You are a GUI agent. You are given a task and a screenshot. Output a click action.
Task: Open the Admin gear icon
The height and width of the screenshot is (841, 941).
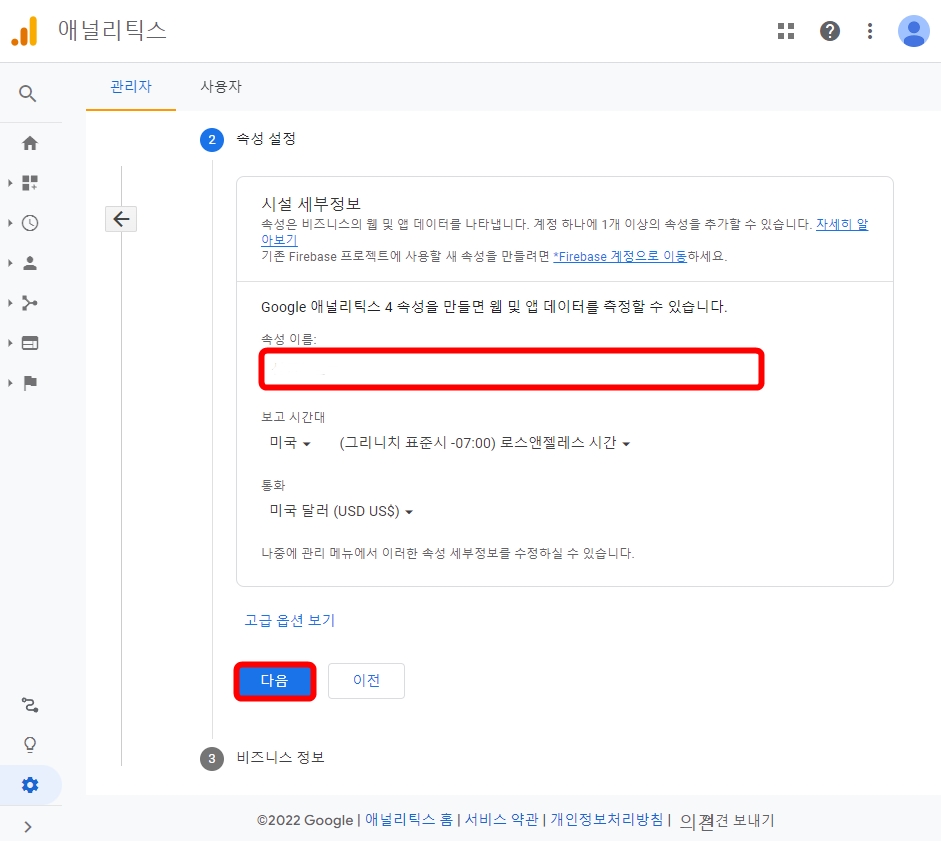coord(30,784)
